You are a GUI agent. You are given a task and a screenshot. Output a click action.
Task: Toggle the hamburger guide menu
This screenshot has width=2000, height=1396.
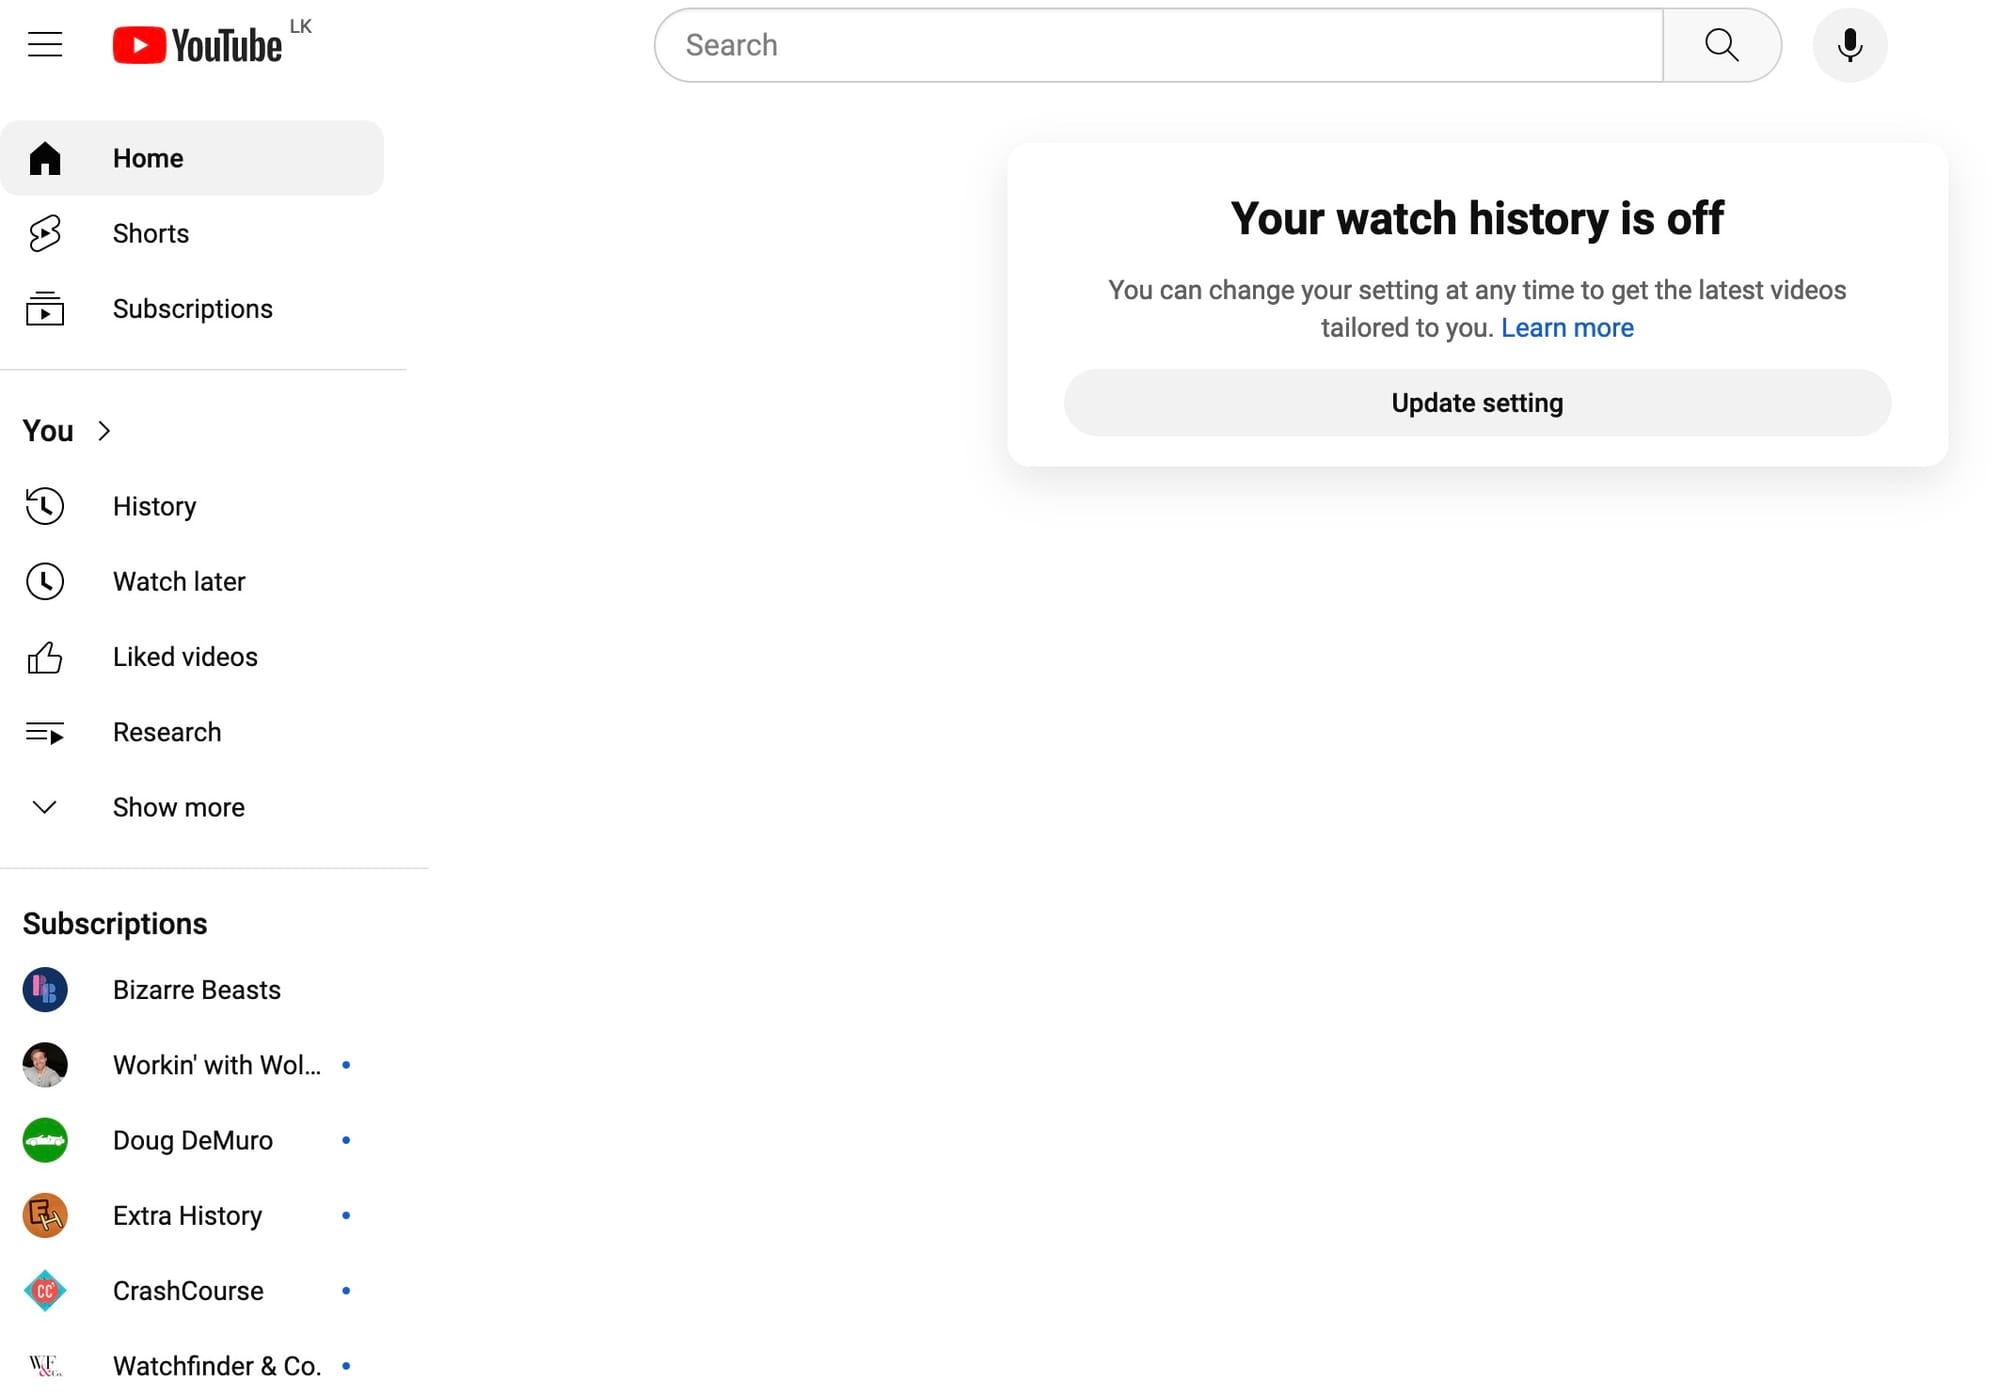45,45
